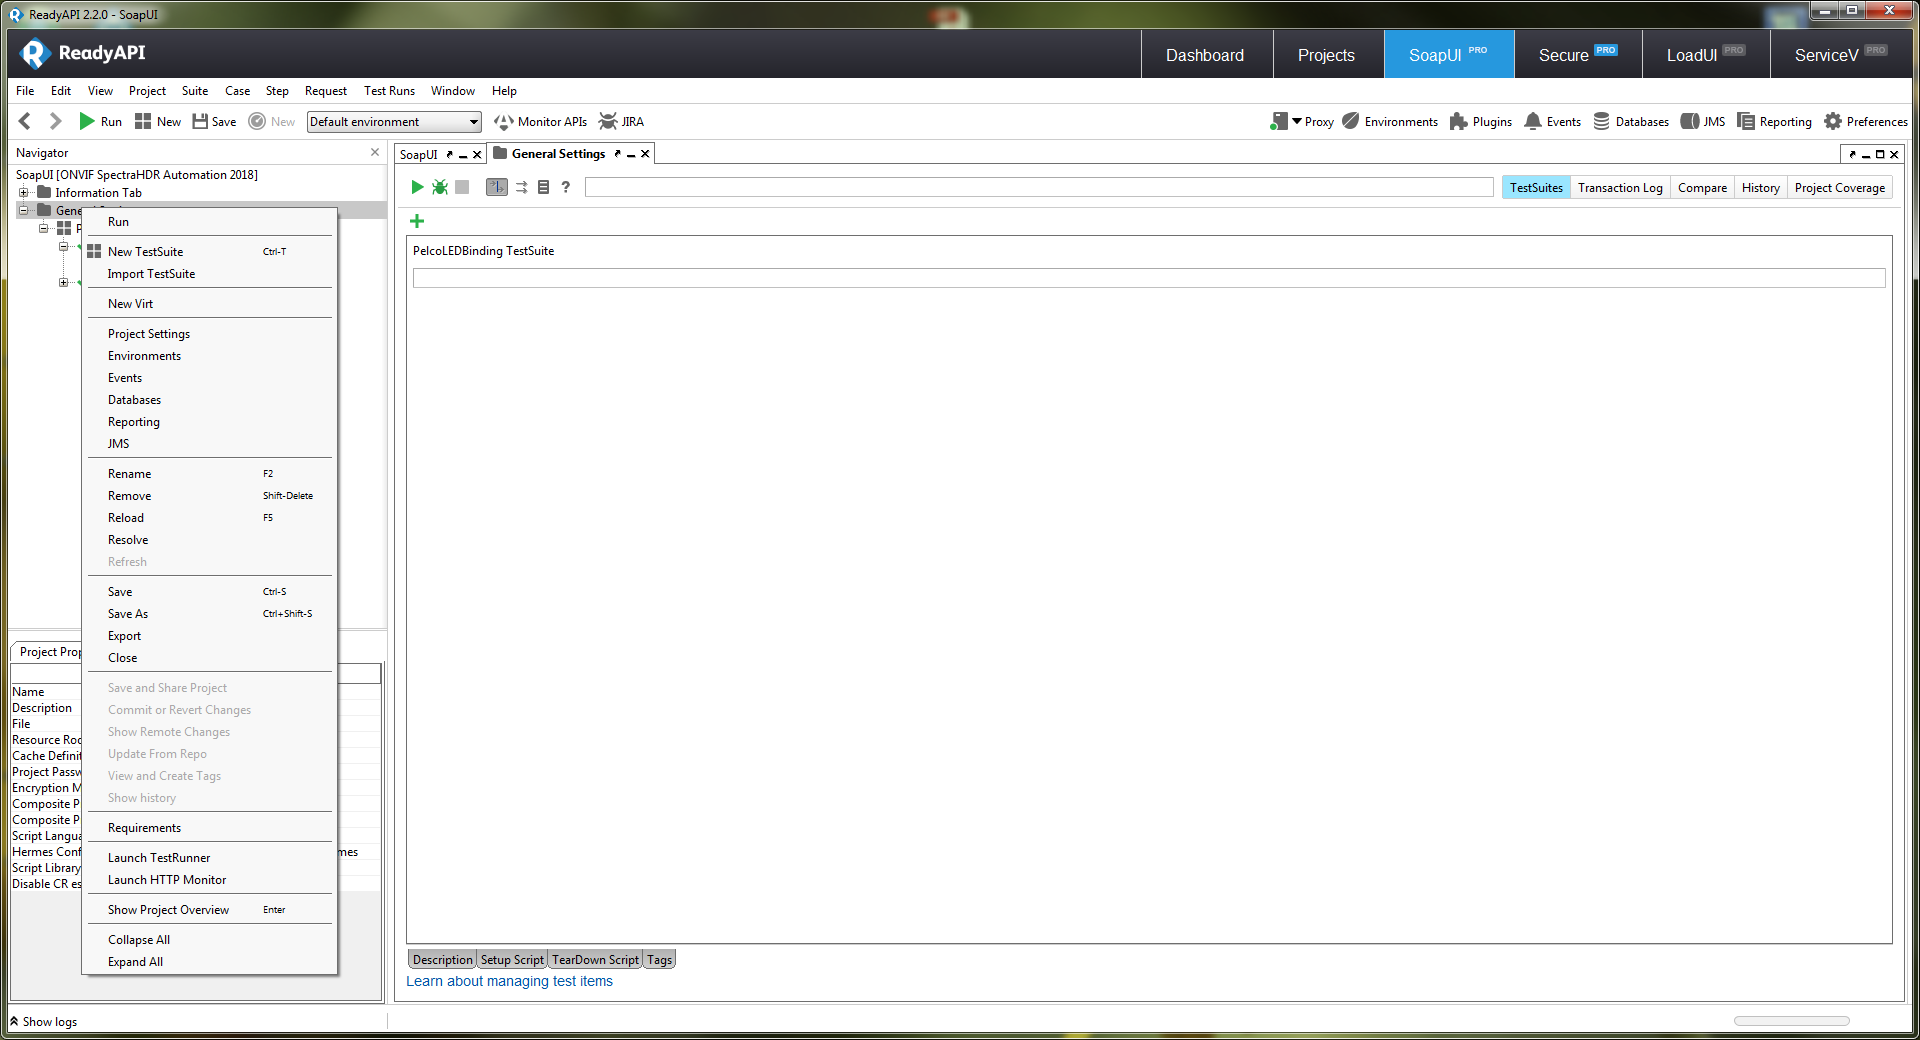1920x1040 pixels.
Task: Open the Suite menu
Action: point(195,91)
